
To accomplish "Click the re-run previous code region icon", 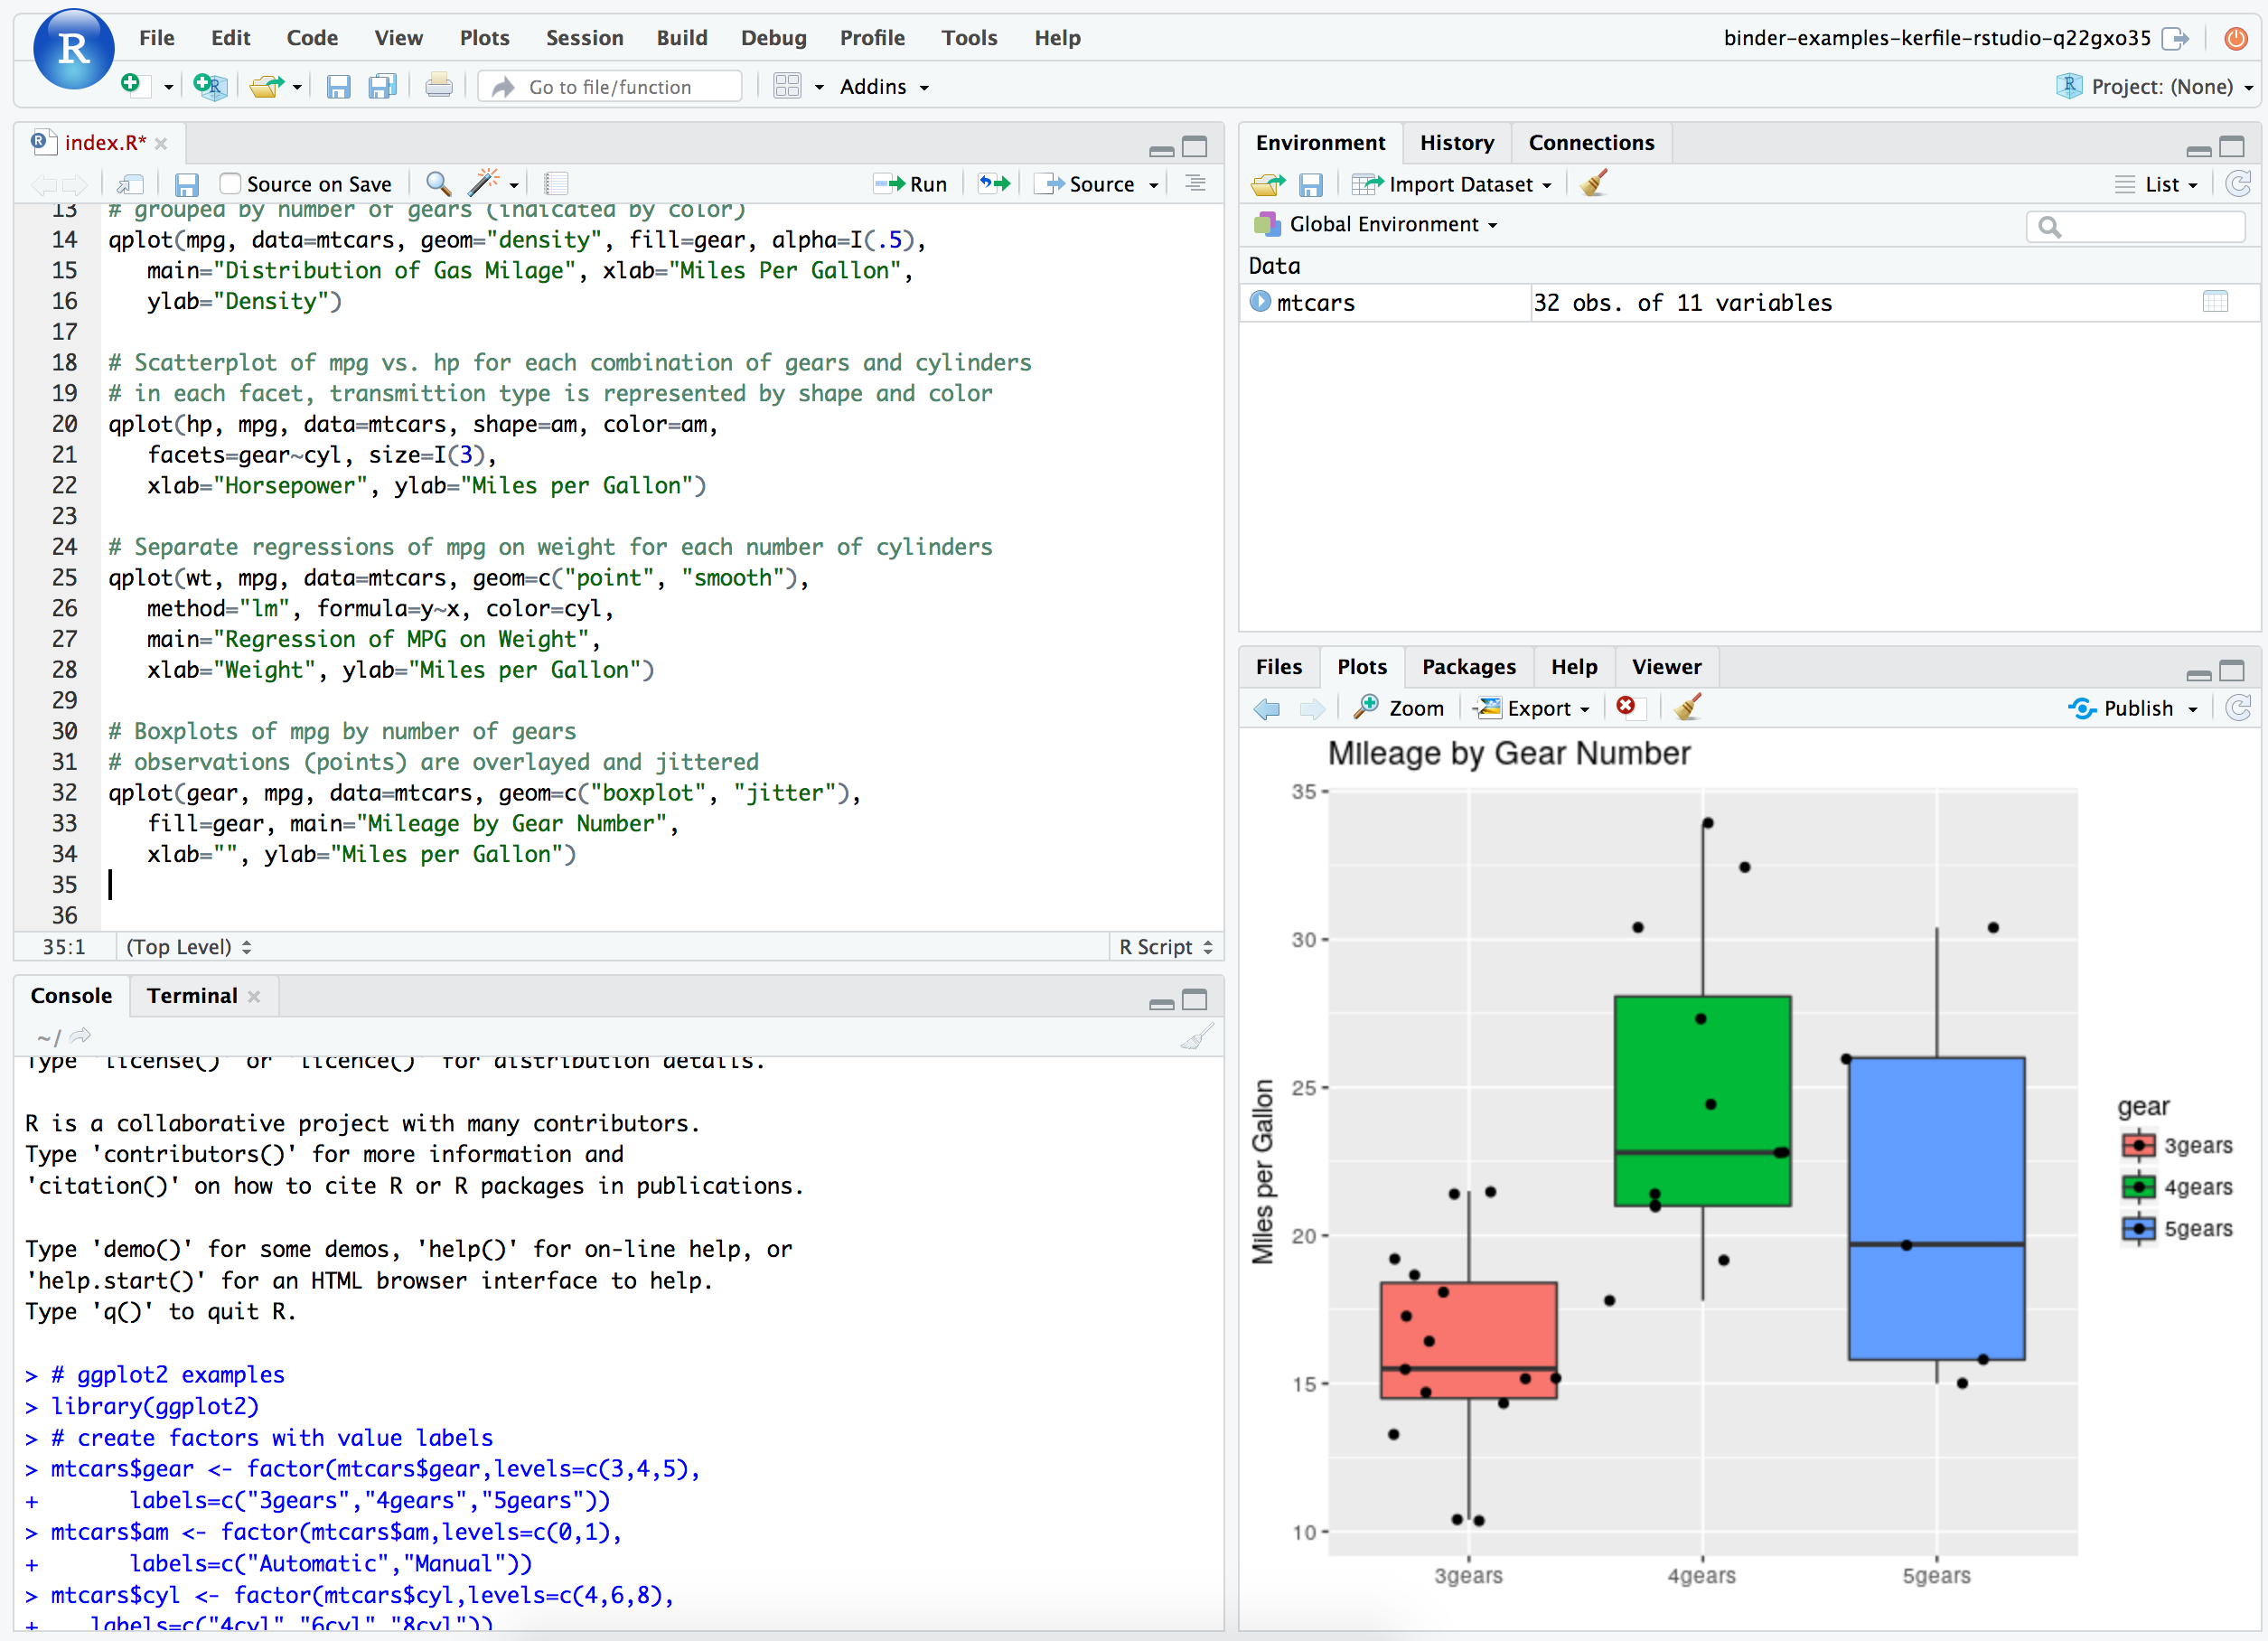I will (993, 184).
